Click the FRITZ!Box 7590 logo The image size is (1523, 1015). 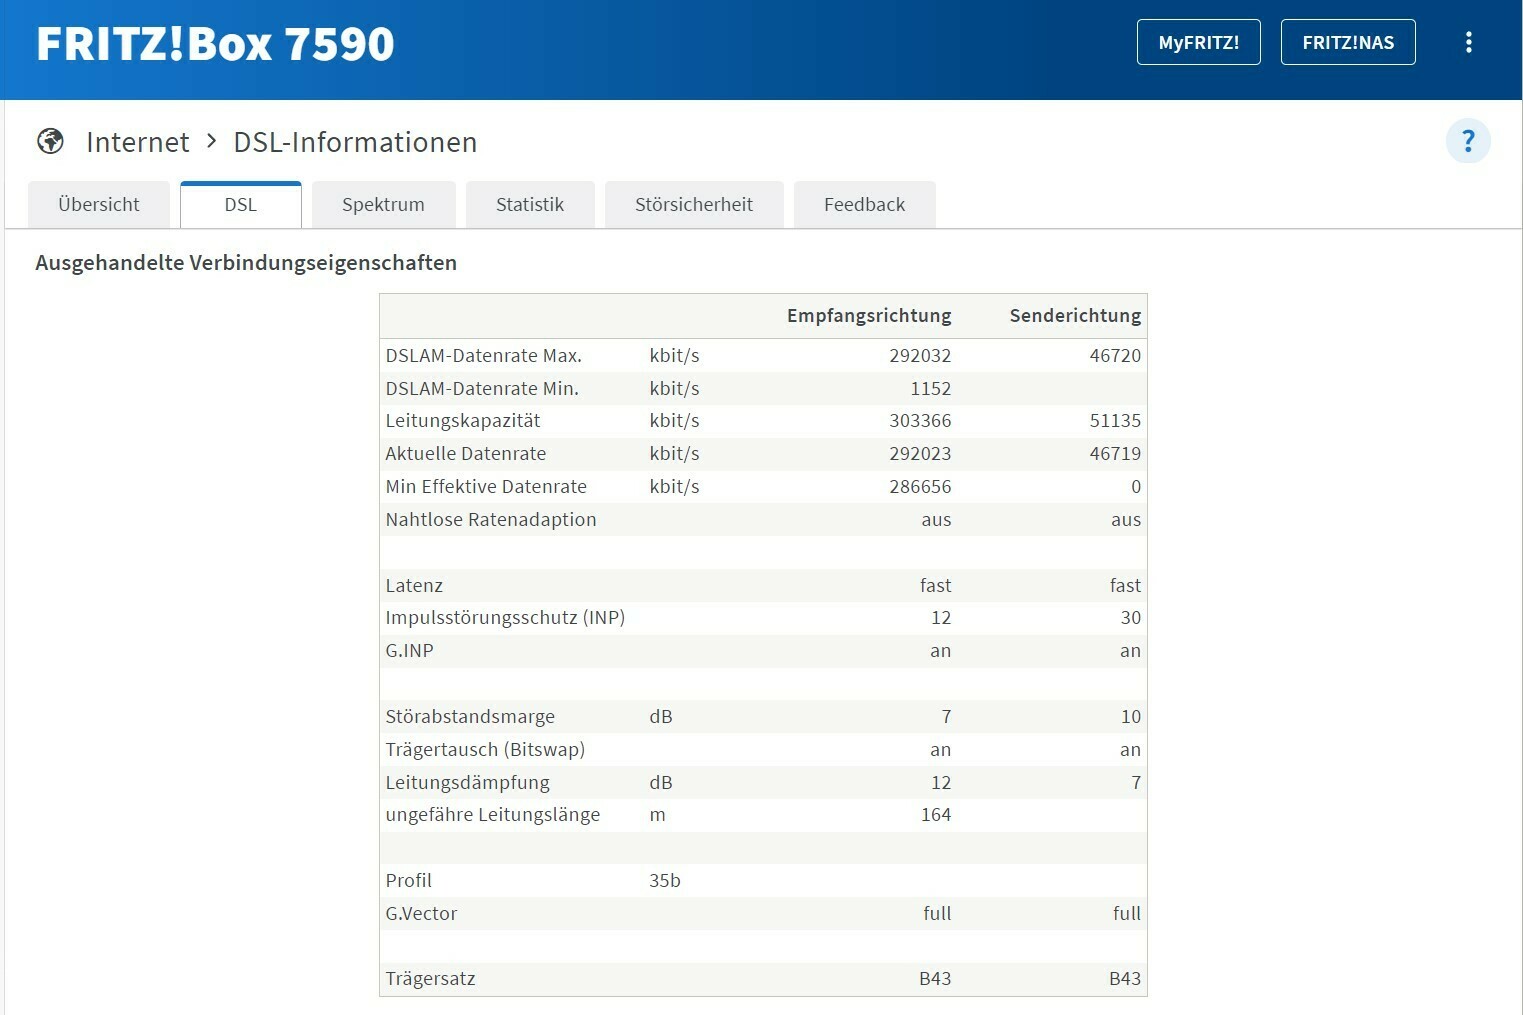pos(215,44)
